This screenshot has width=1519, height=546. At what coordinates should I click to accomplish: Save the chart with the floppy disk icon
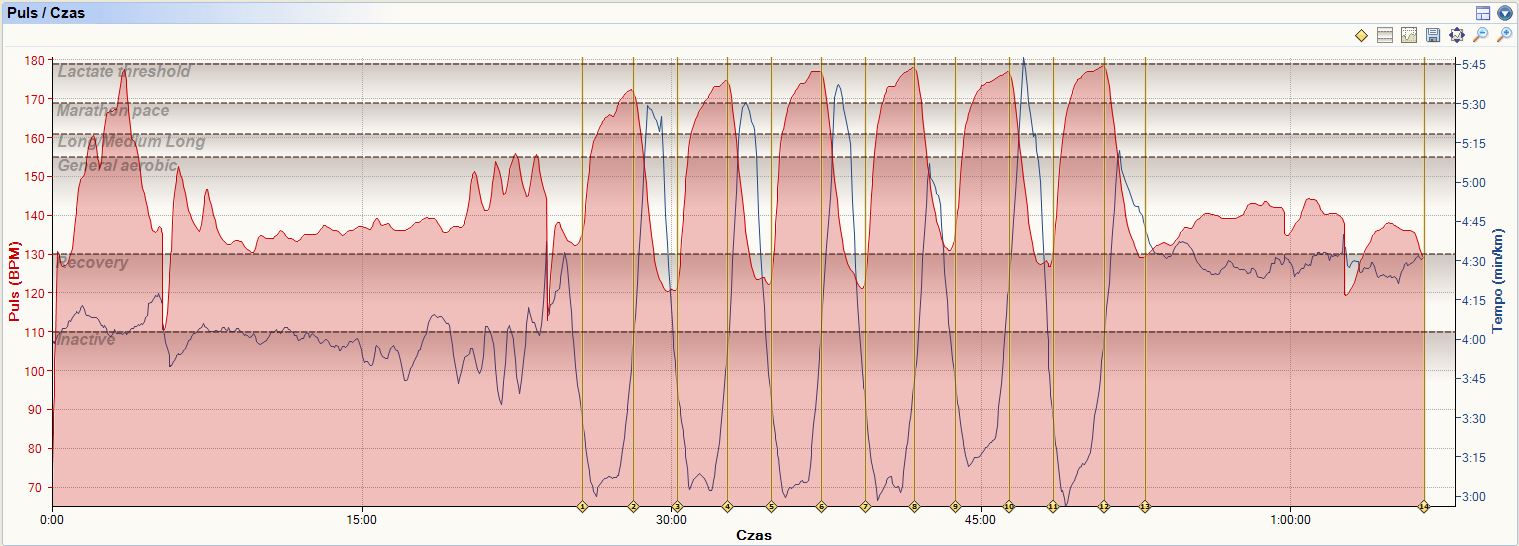[1433, 36]
